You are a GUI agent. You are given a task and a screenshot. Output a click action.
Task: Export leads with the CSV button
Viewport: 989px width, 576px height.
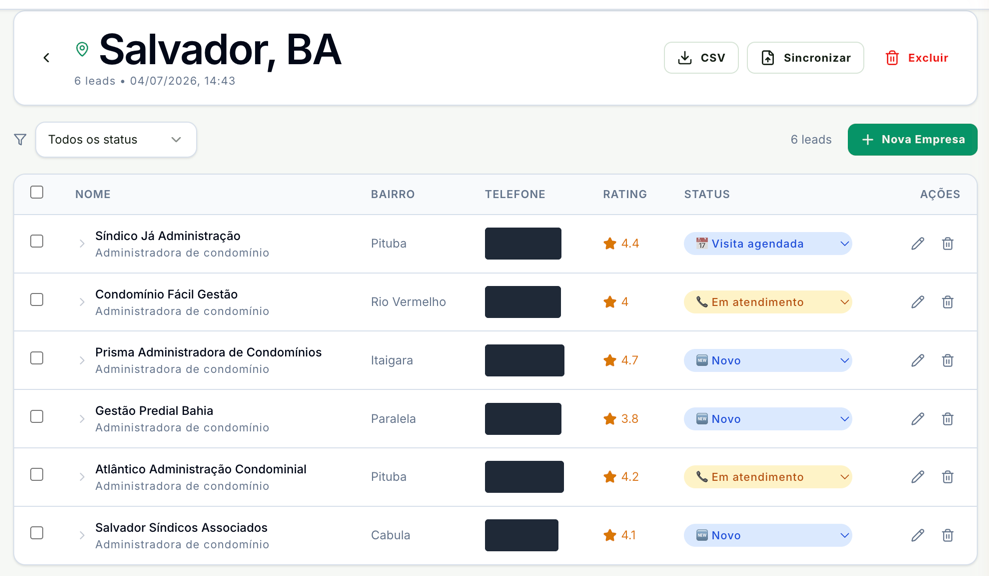[x=701, y=57]
